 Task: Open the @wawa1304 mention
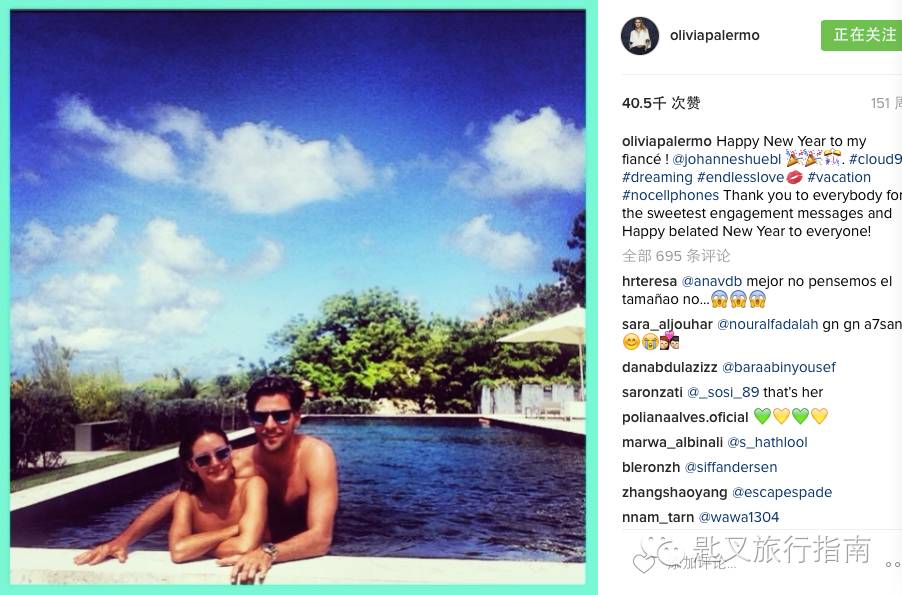click(739, 517)
